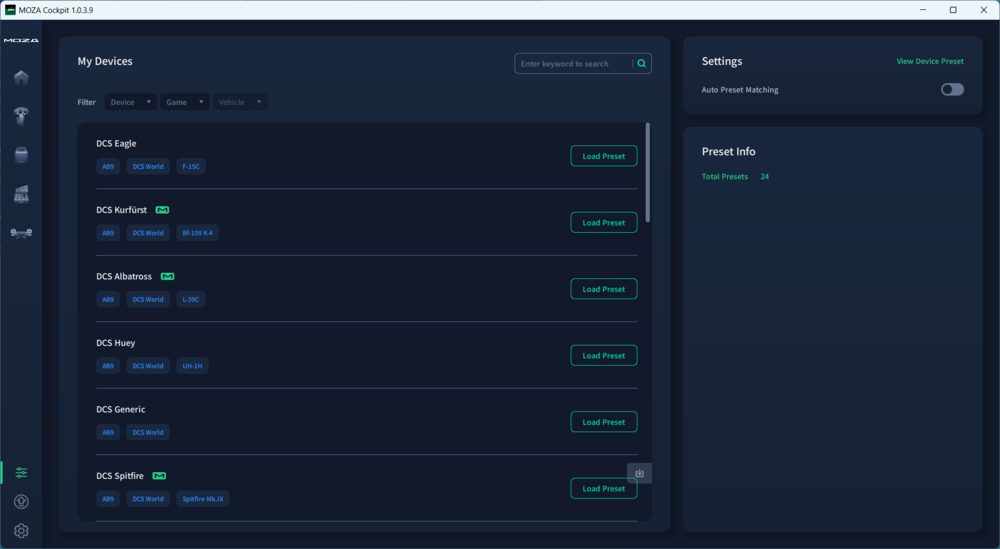Viewport: 1000px width, 549px height.
Task: Open the settings gear in sidebar
Action: [21, 531]
